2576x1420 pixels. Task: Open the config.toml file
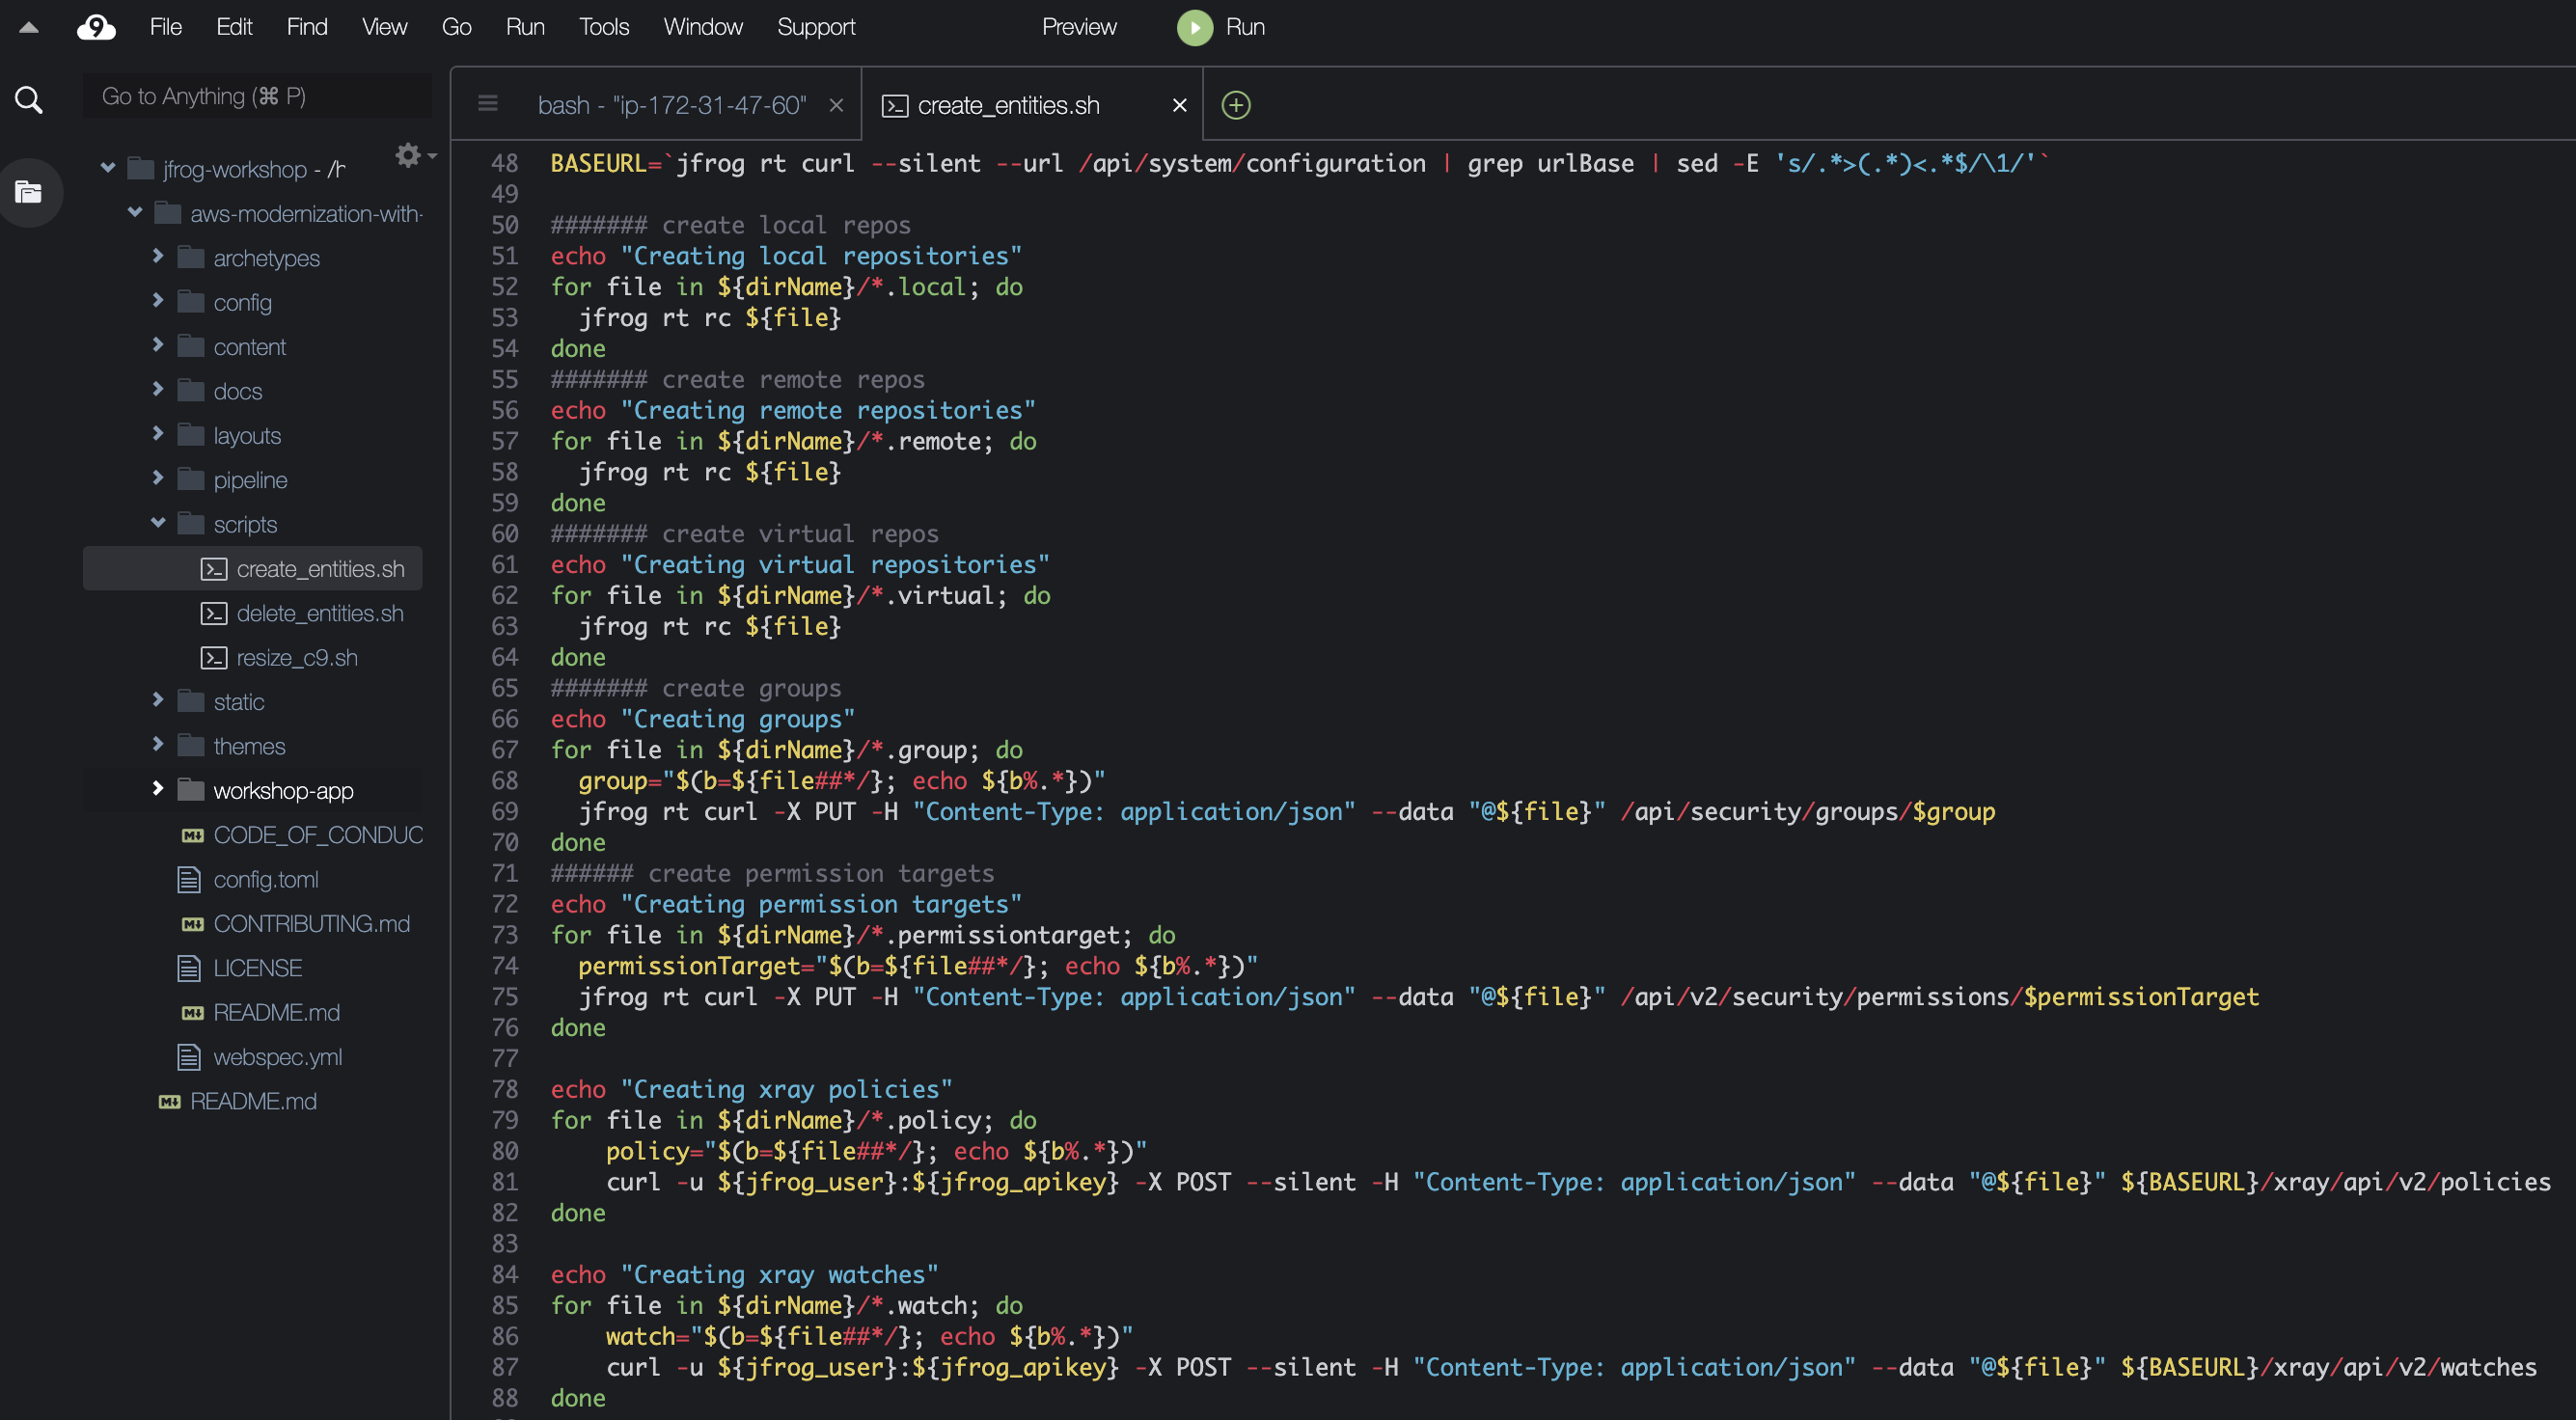tap(266, 879)
